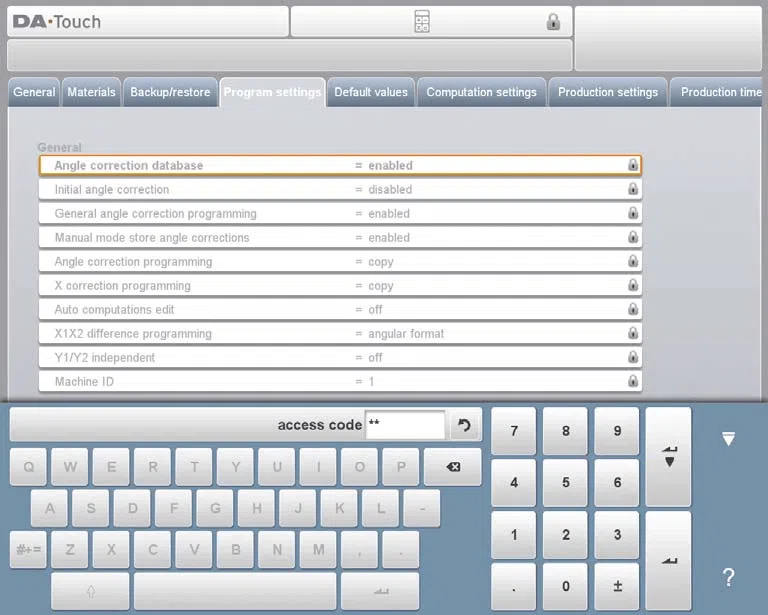Tap the M key on the keyboard

click(318, 550)
